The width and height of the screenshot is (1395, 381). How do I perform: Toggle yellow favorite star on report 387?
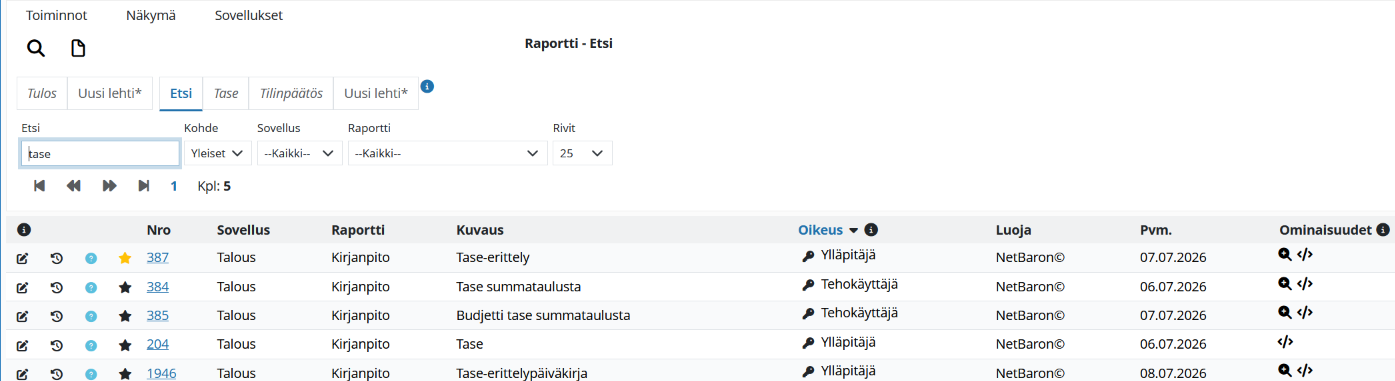125,258
